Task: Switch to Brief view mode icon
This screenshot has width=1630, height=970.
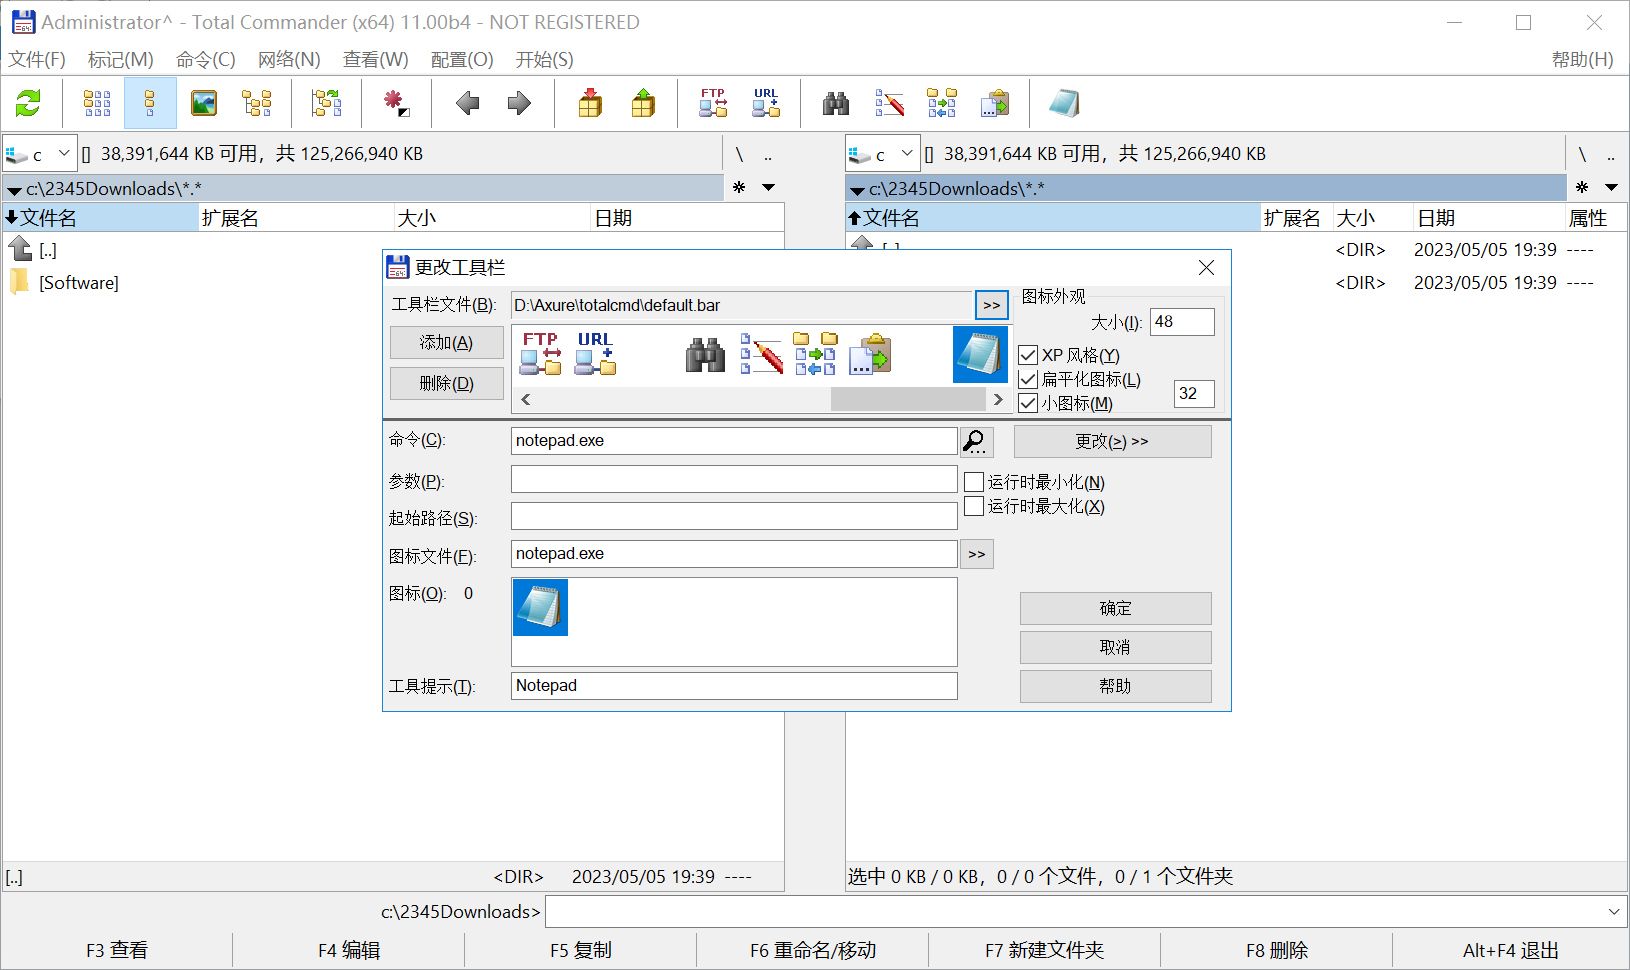Action: (x=97, y=103)
